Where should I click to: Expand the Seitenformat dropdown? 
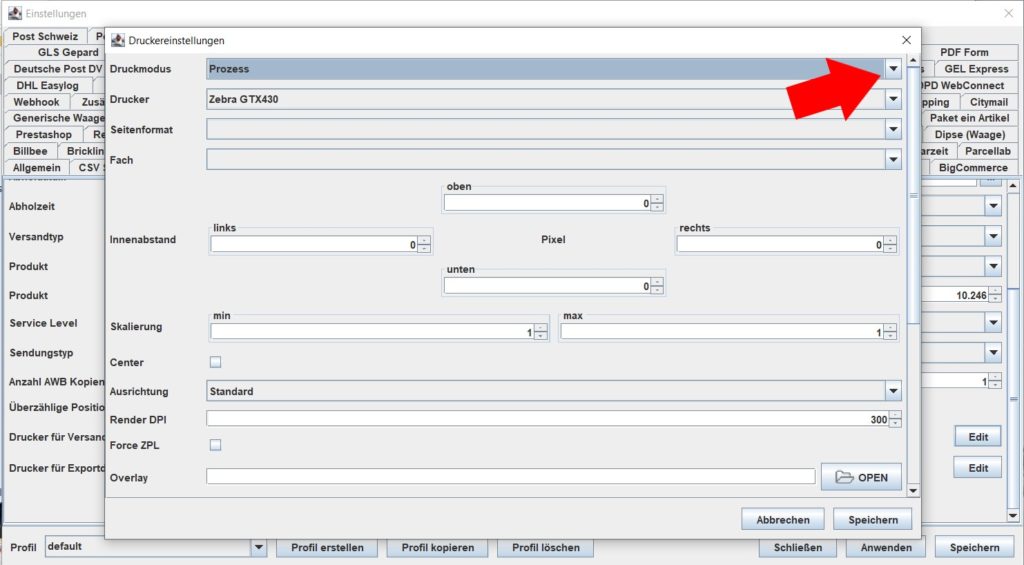coord(893,129)
